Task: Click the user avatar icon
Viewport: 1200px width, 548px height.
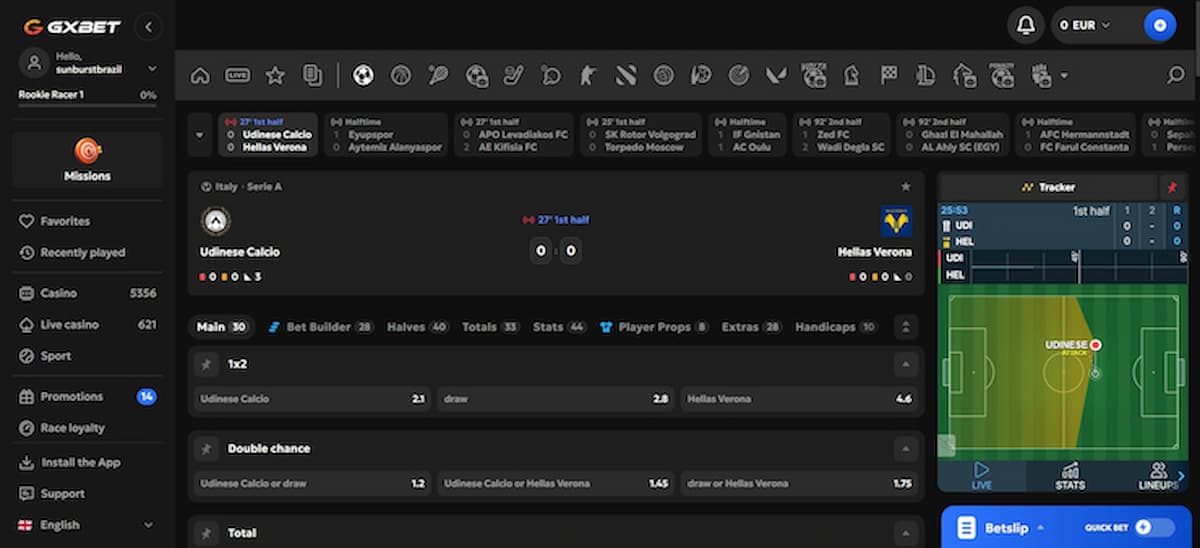Action: click(x=35, y=62)
